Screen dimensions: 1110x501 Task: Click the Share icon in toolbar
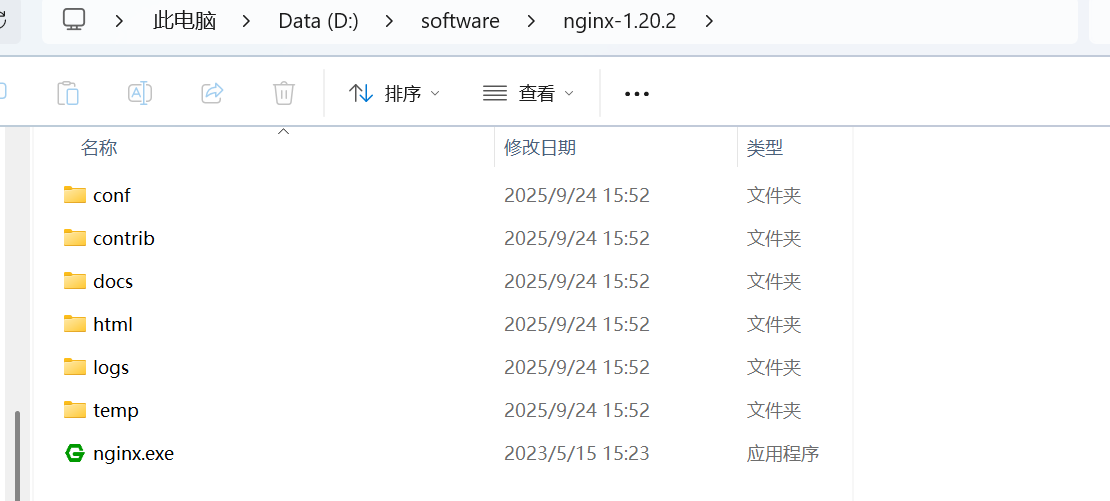tap(212, 93)
